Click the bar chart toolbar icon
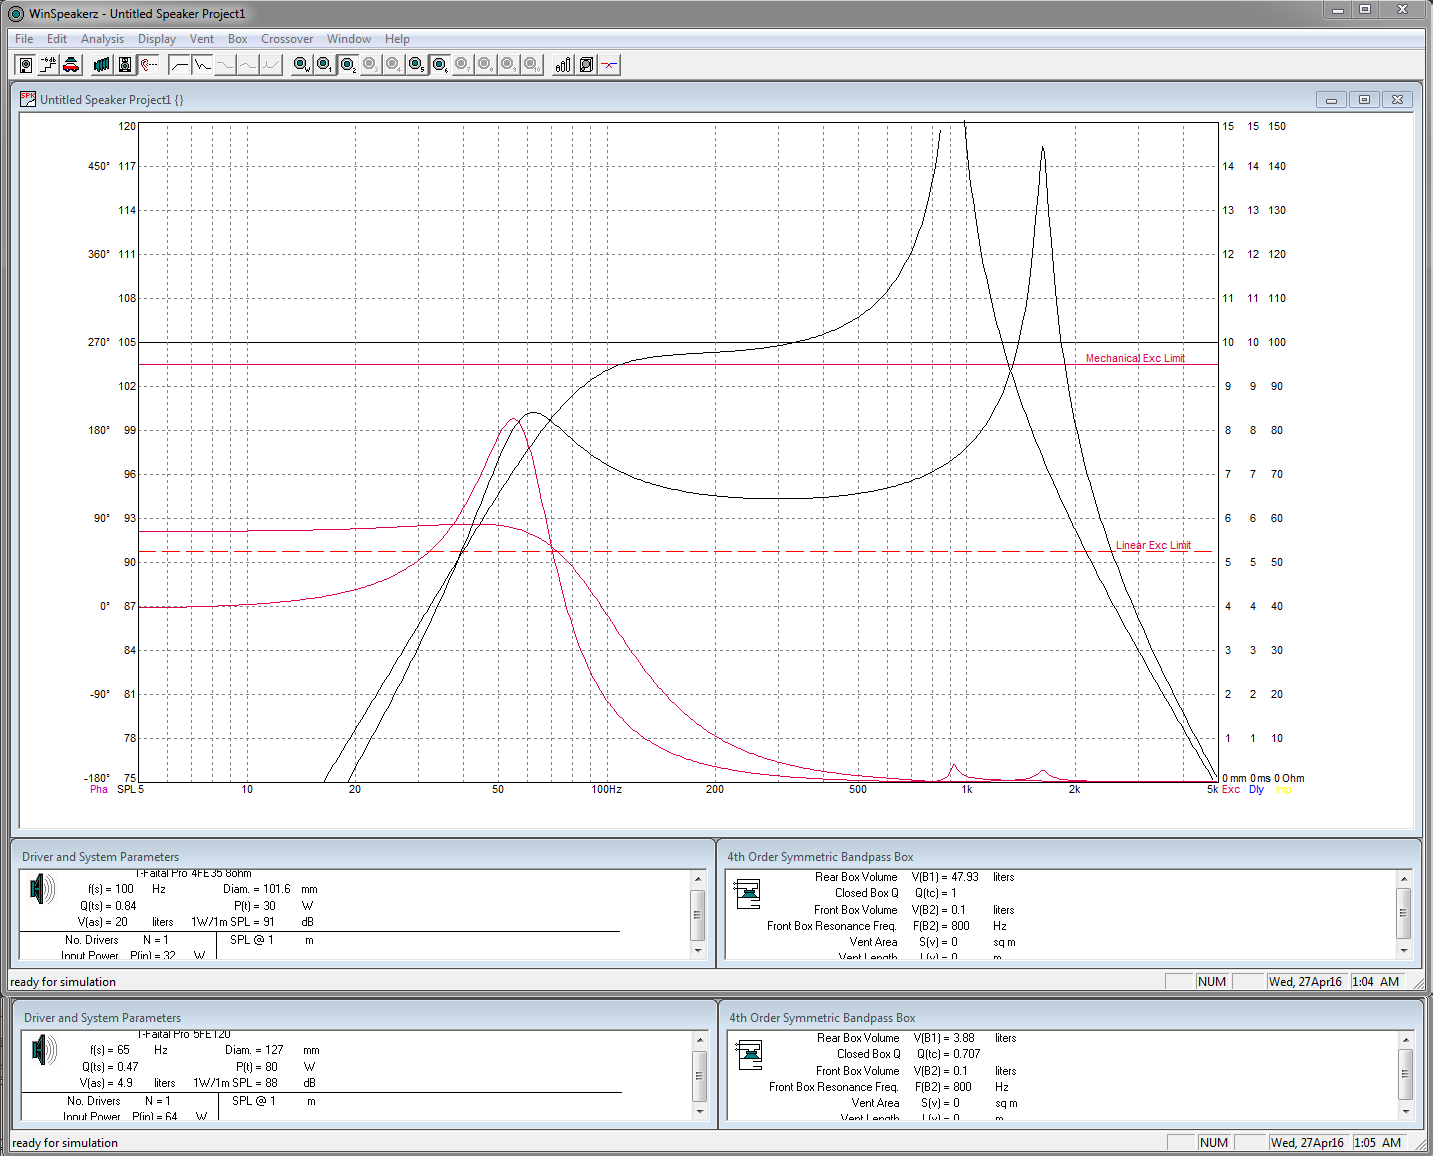Viewport: 1433px width, 1156px height. click(563, 65)
